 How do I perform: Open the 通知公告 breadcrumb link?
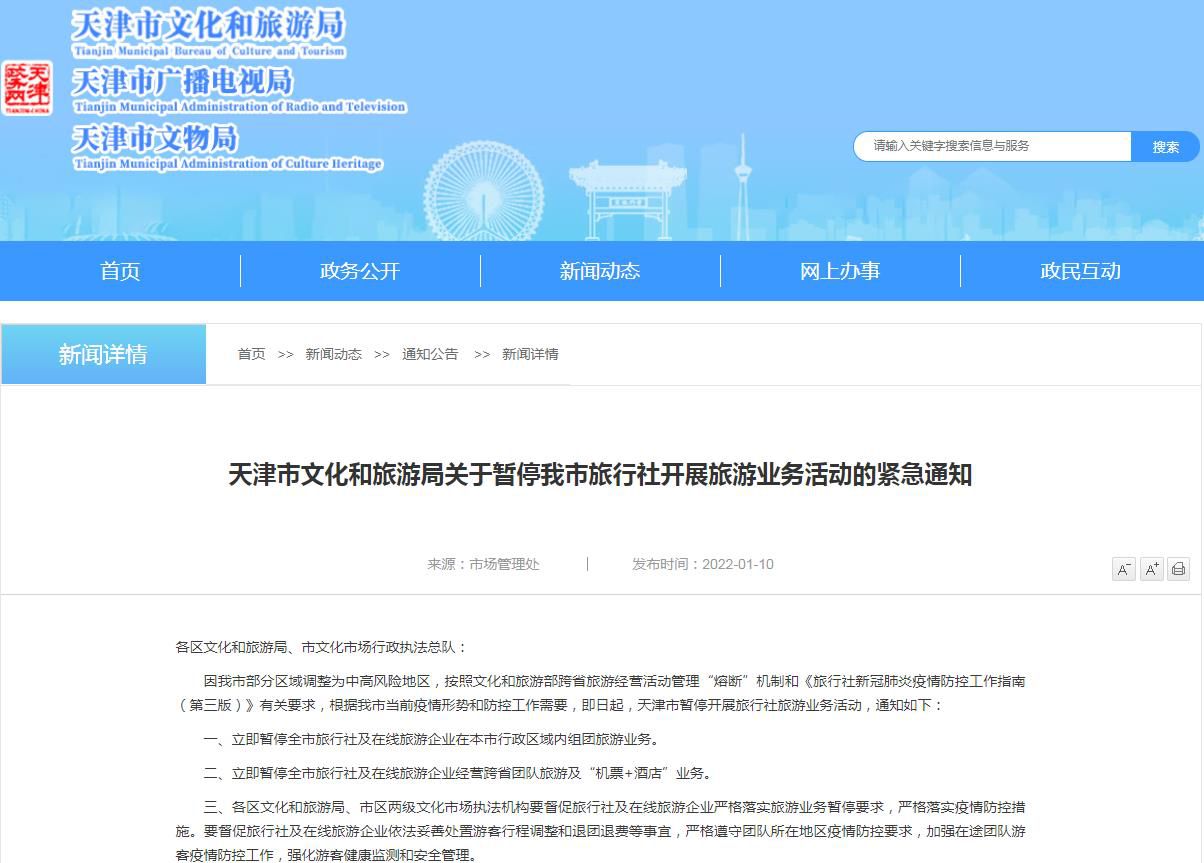(x=429, y=354)
